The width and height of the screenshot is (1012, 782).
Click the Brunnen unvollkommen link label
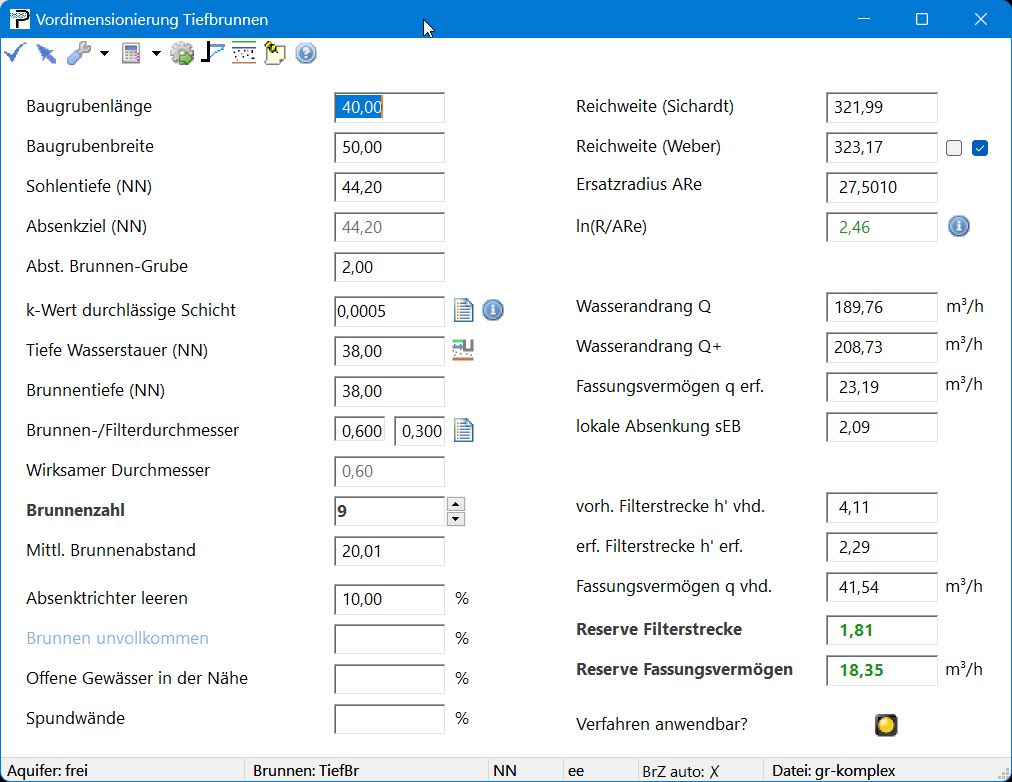(117, 638)
